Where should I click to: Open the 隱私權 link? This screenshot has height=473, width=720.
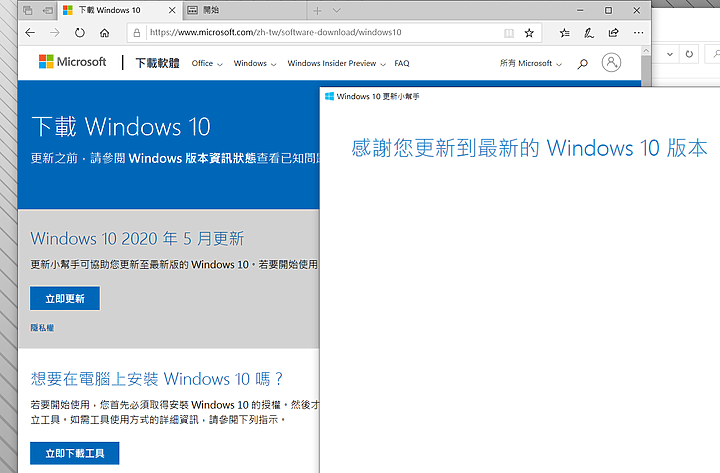point(42,327)
